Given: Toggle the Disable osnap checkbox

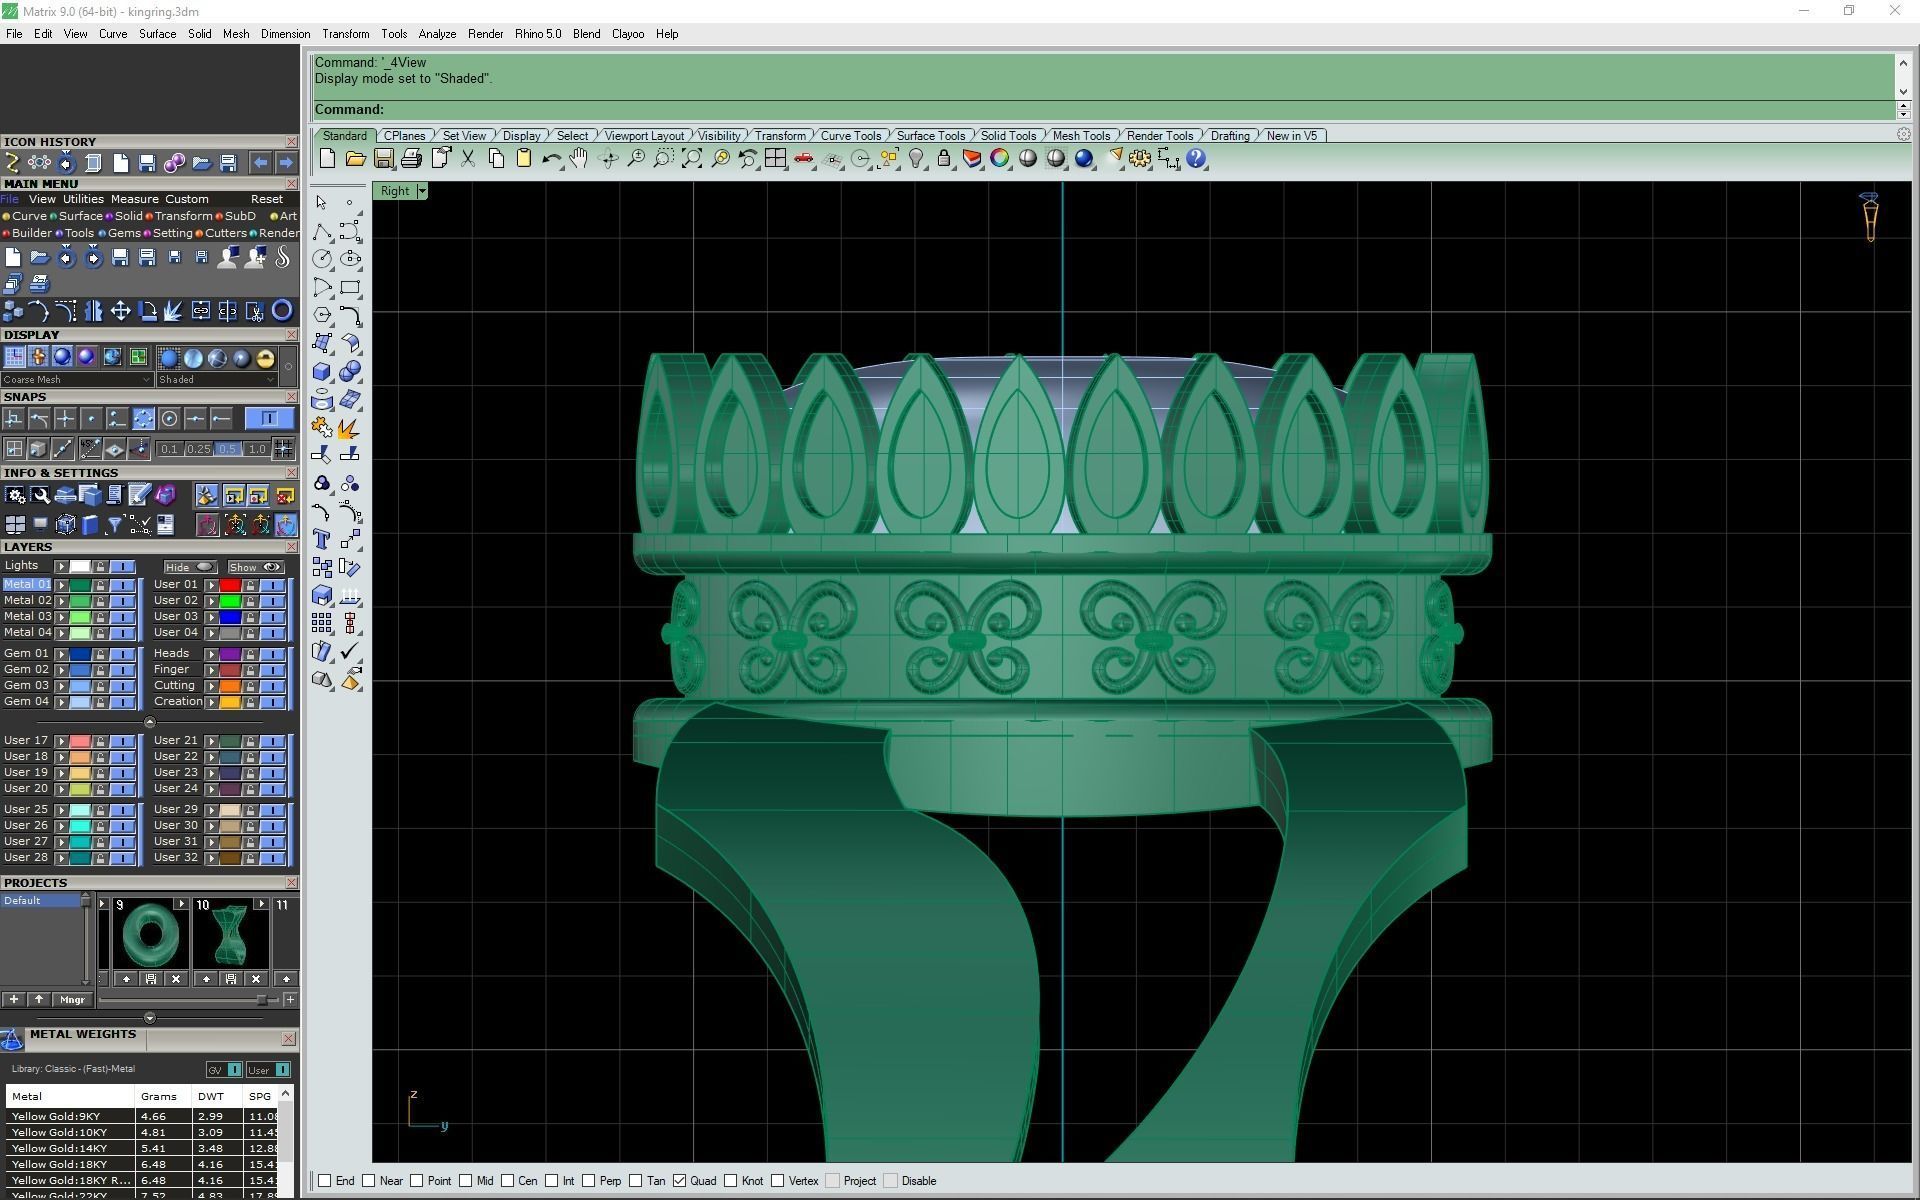Looking at the screenshot, I should (x=891, y=1181).
